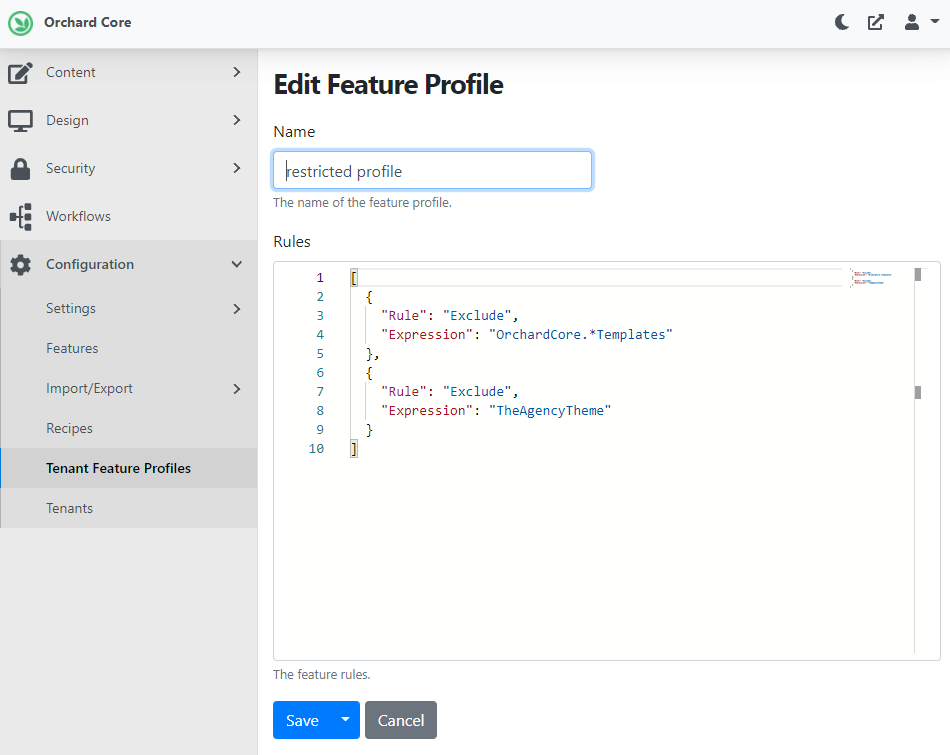This screenshot has height=755, width=950.
Task: Click line number 1 in the editor
Action: [x=320, y=278]
